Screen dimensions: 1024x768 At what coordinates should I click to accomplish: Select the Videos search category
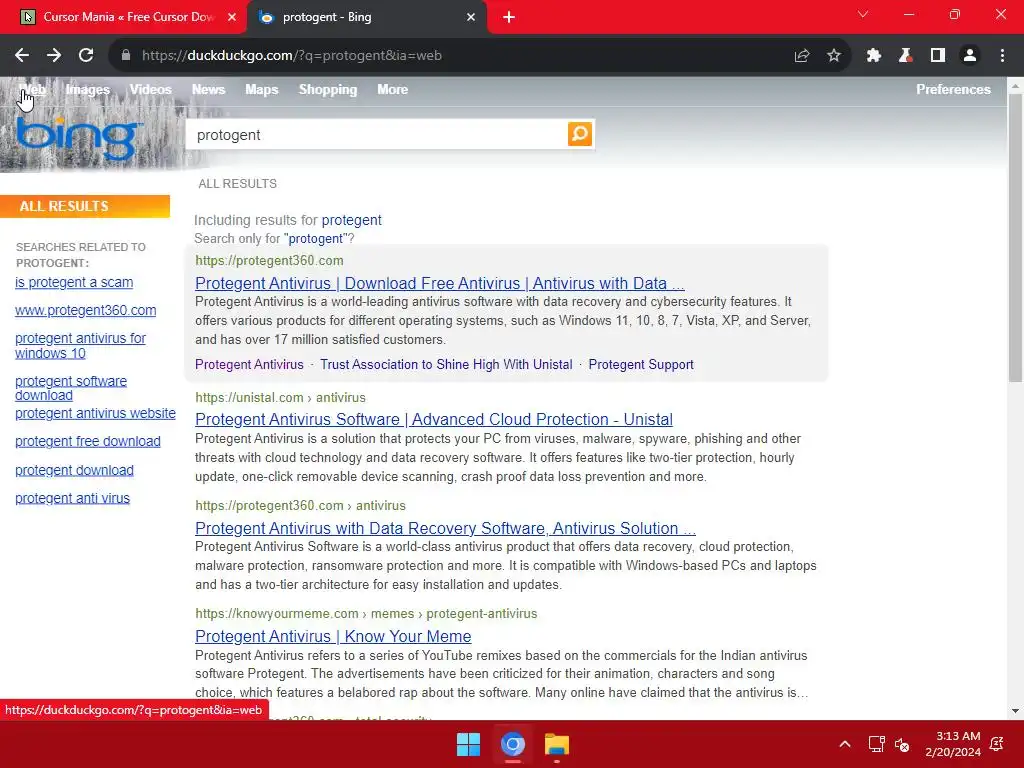tap(150, 89)
